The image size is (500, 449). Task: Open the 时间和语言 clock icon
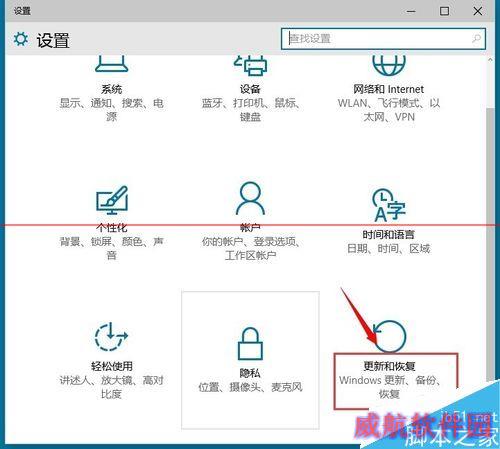(x=389, y=205)
